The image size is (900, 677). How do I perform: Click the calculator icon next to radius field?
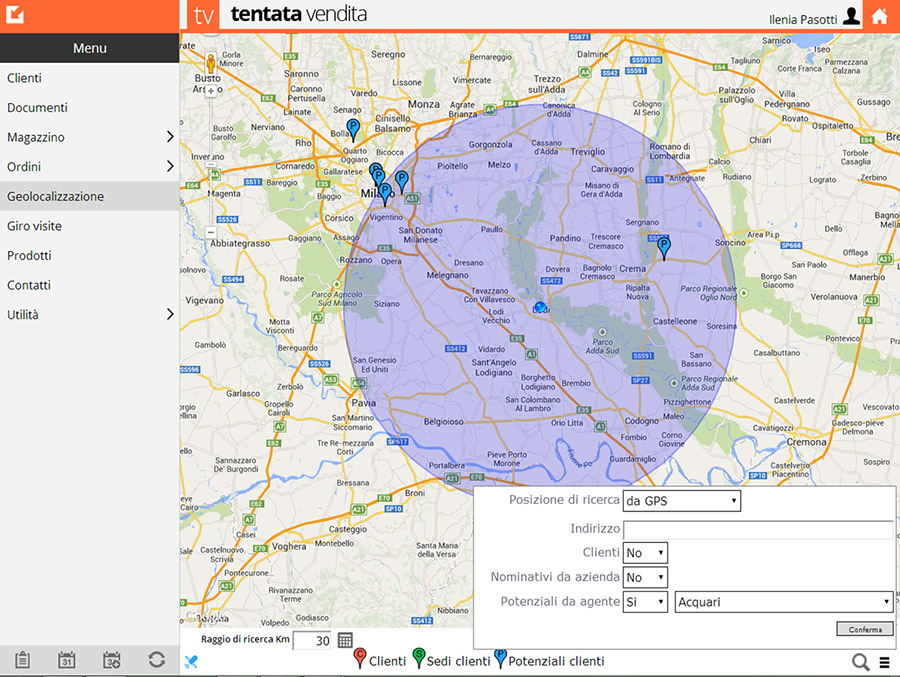coord(345,640)
